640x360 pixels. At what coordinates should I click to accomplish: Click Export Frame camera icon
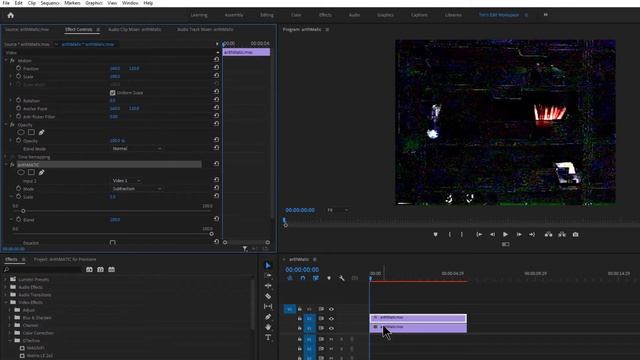point(576,234)
